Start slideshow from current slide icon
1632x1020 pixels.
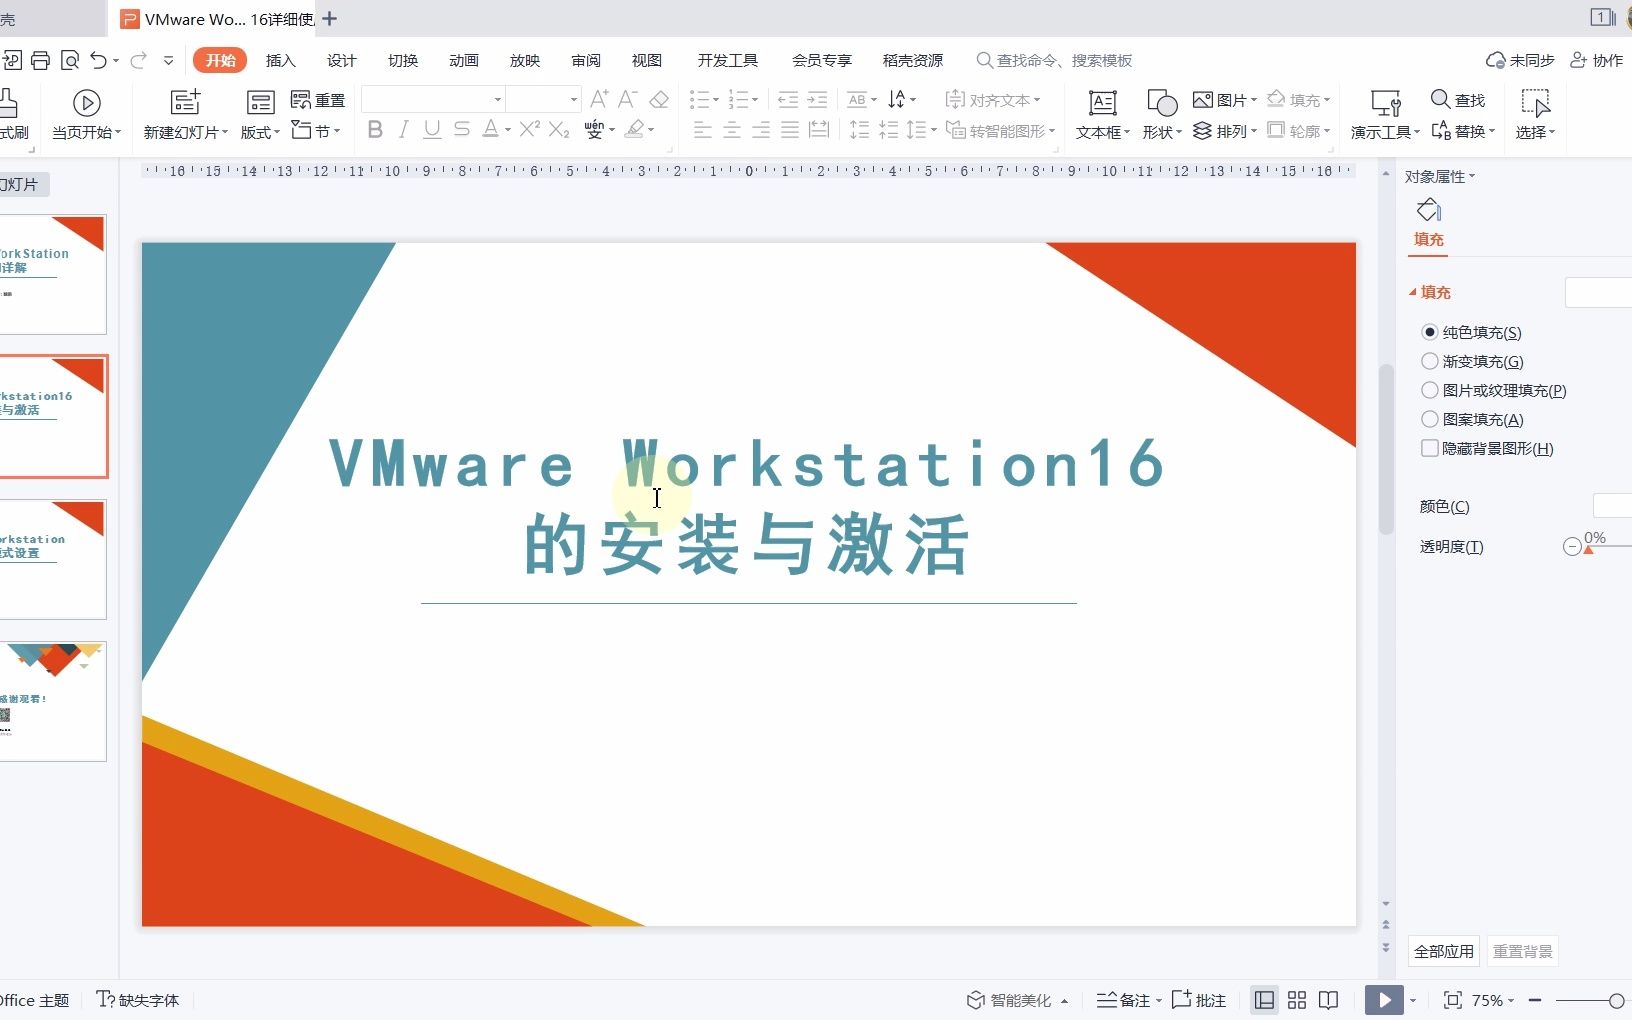[87, 102]
